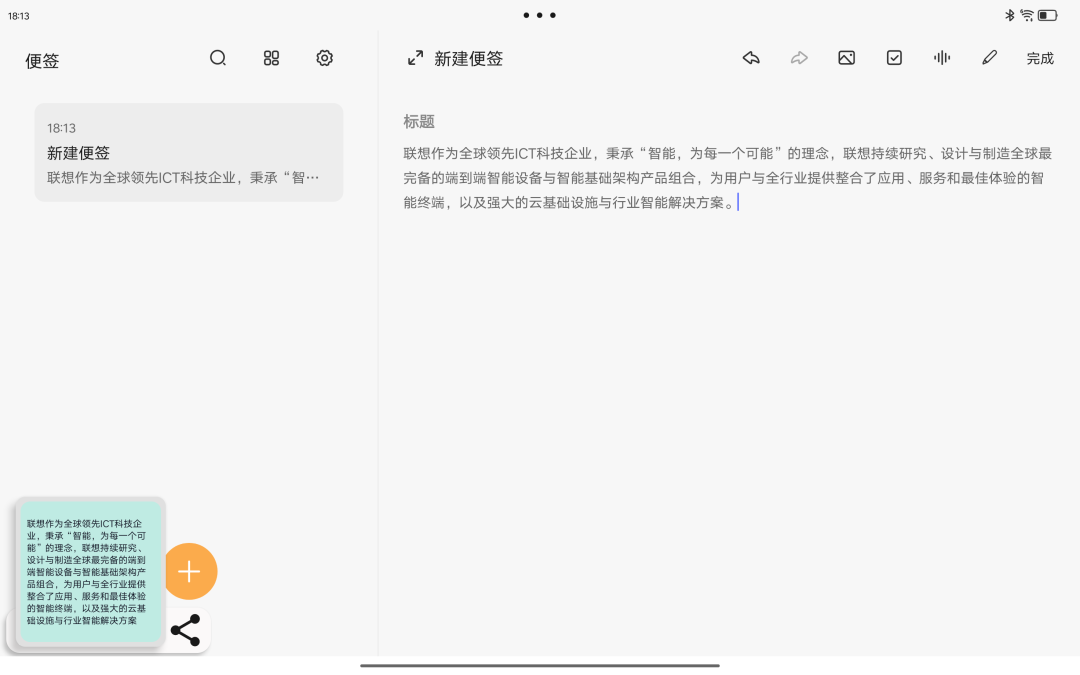Viewport: 1080px width, 675px height.
Task: Create a new note with the plus button
Action: [189, 571]
